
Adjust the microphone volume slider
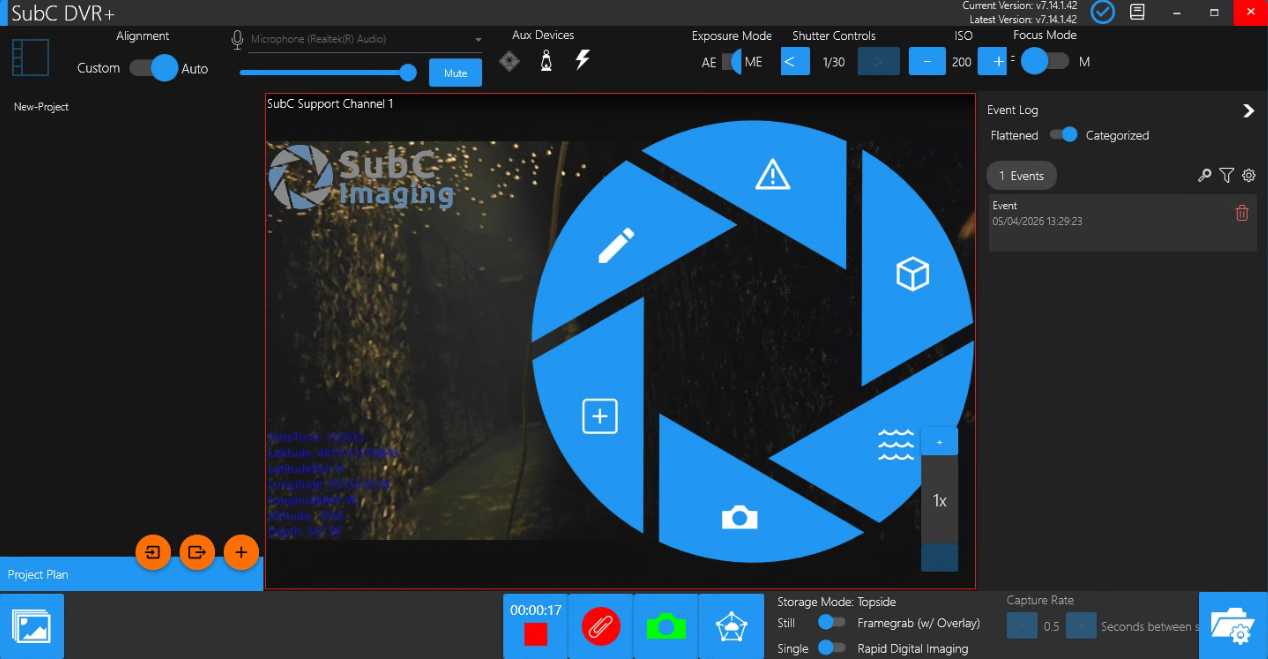(328, 72)
